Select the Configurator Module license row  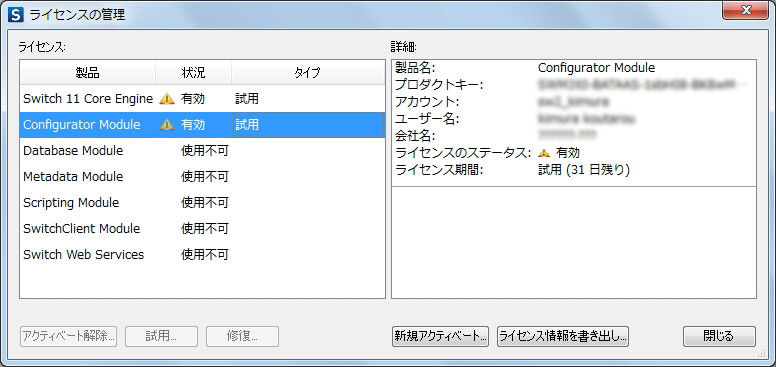click(x=202, y=125)
